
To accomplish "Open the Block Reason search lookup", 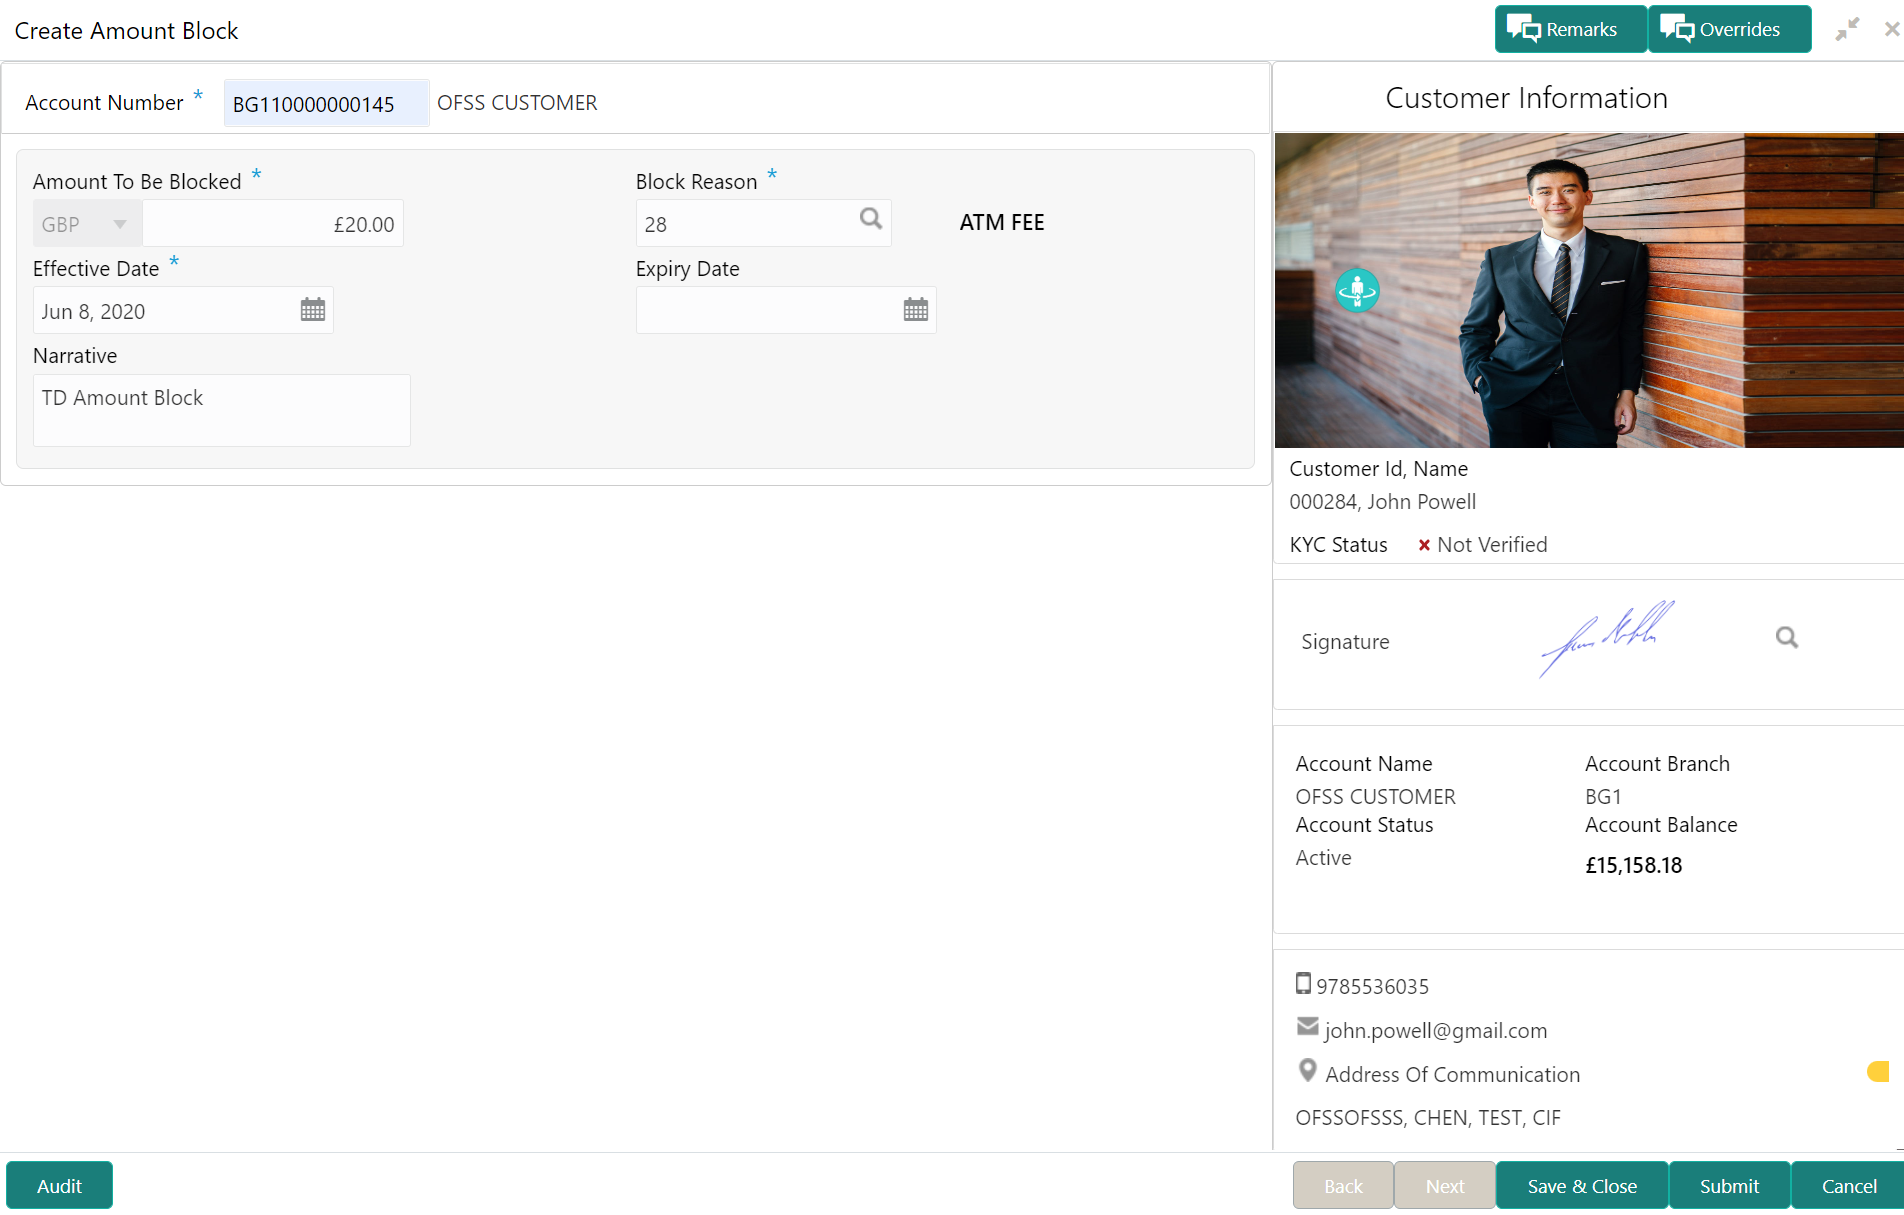I will [871, 219].
